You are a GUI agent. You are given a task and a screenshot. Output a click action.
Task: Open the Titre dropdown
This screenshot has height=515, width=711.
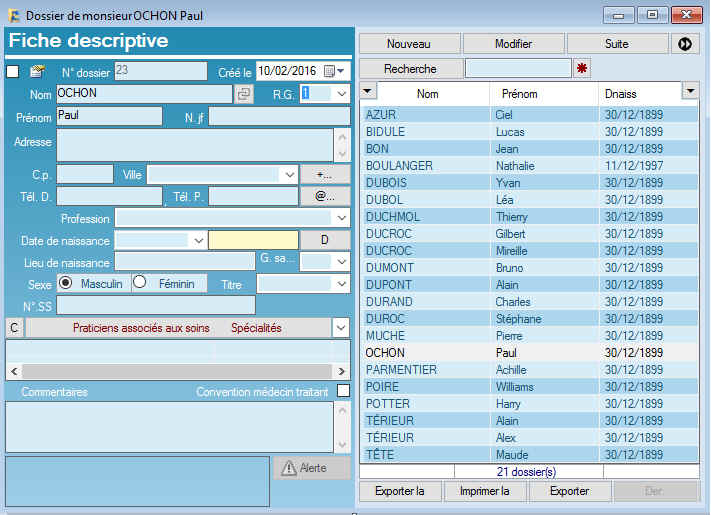pos(341,284)
